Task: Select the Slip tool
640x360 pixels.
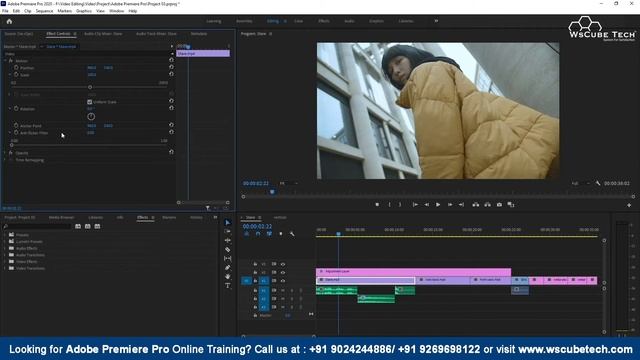Action: coord(228,258)
